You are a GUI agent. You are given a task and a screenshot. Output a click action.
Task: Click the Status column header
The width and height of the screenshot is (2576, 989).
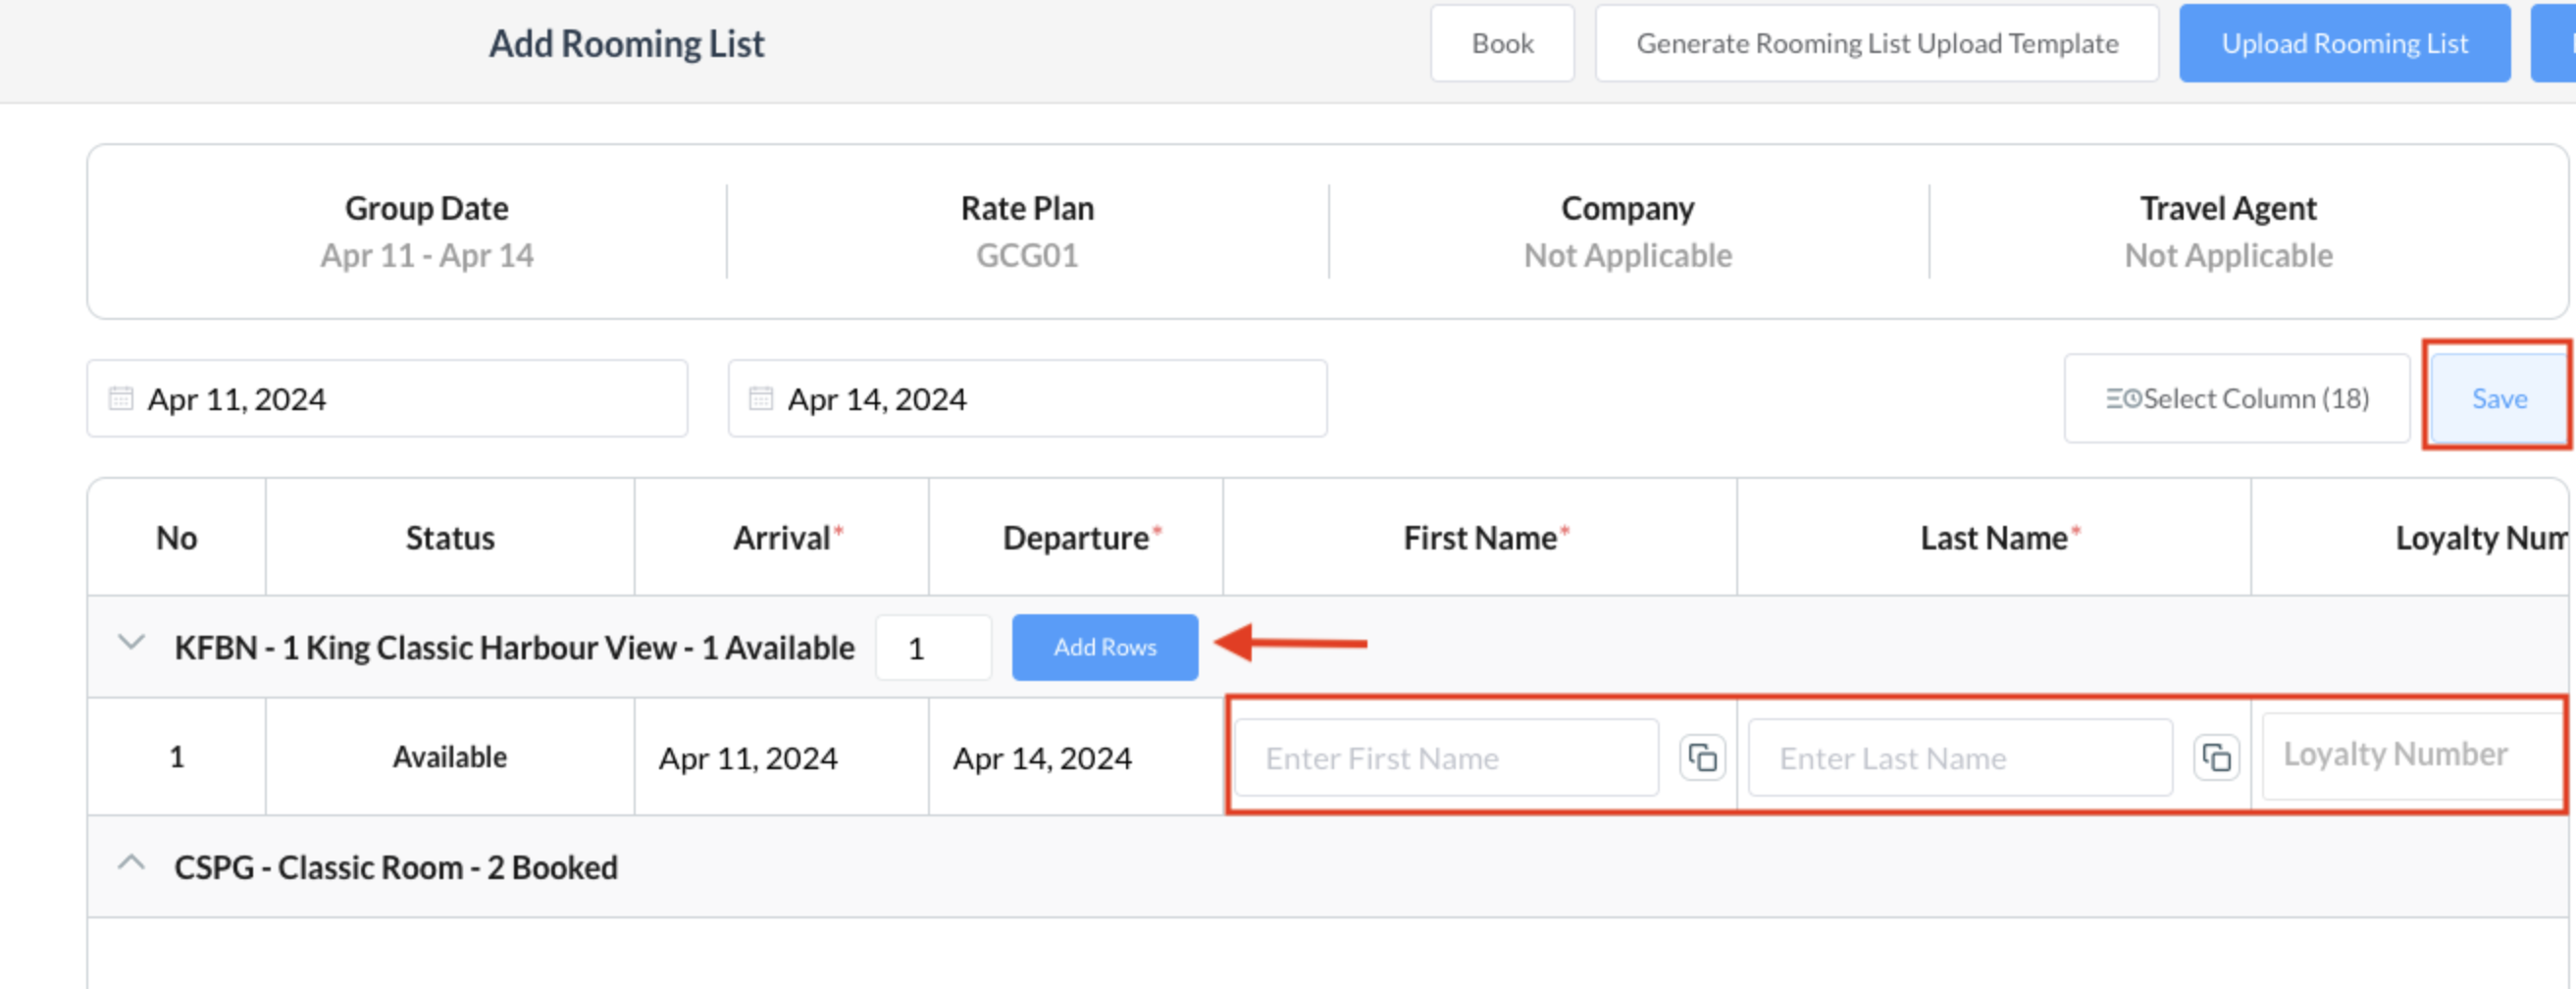450,538
